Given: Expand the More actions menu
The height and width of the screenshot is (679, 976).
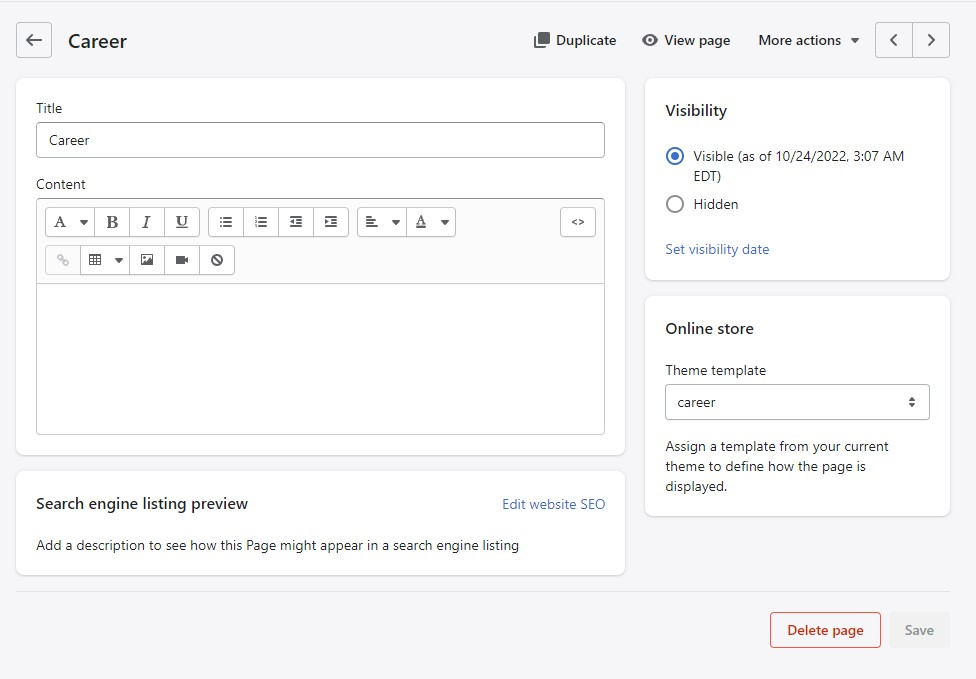Looking at the screenshot, I should tap(808, 40).
